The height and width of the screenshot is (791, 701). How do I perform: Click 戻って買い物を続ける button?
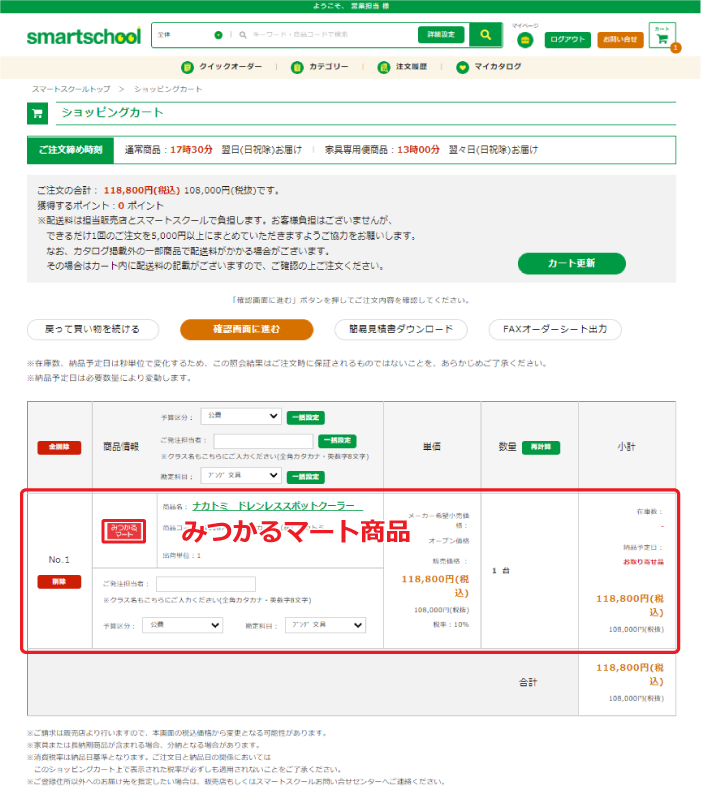93,329
